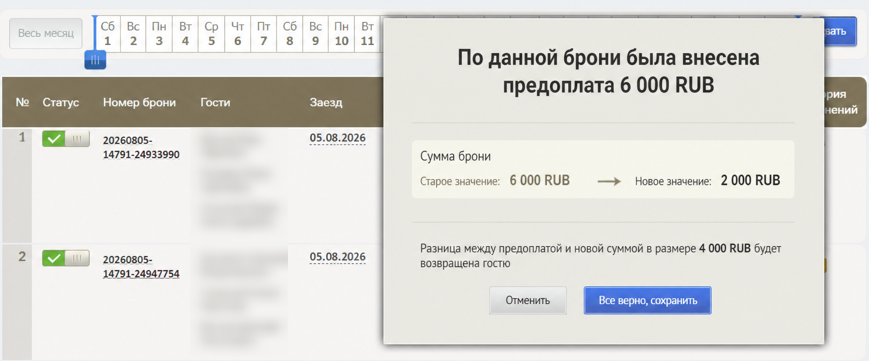
Task: Click the blue date range slider handle
Action: coord(95,60)
